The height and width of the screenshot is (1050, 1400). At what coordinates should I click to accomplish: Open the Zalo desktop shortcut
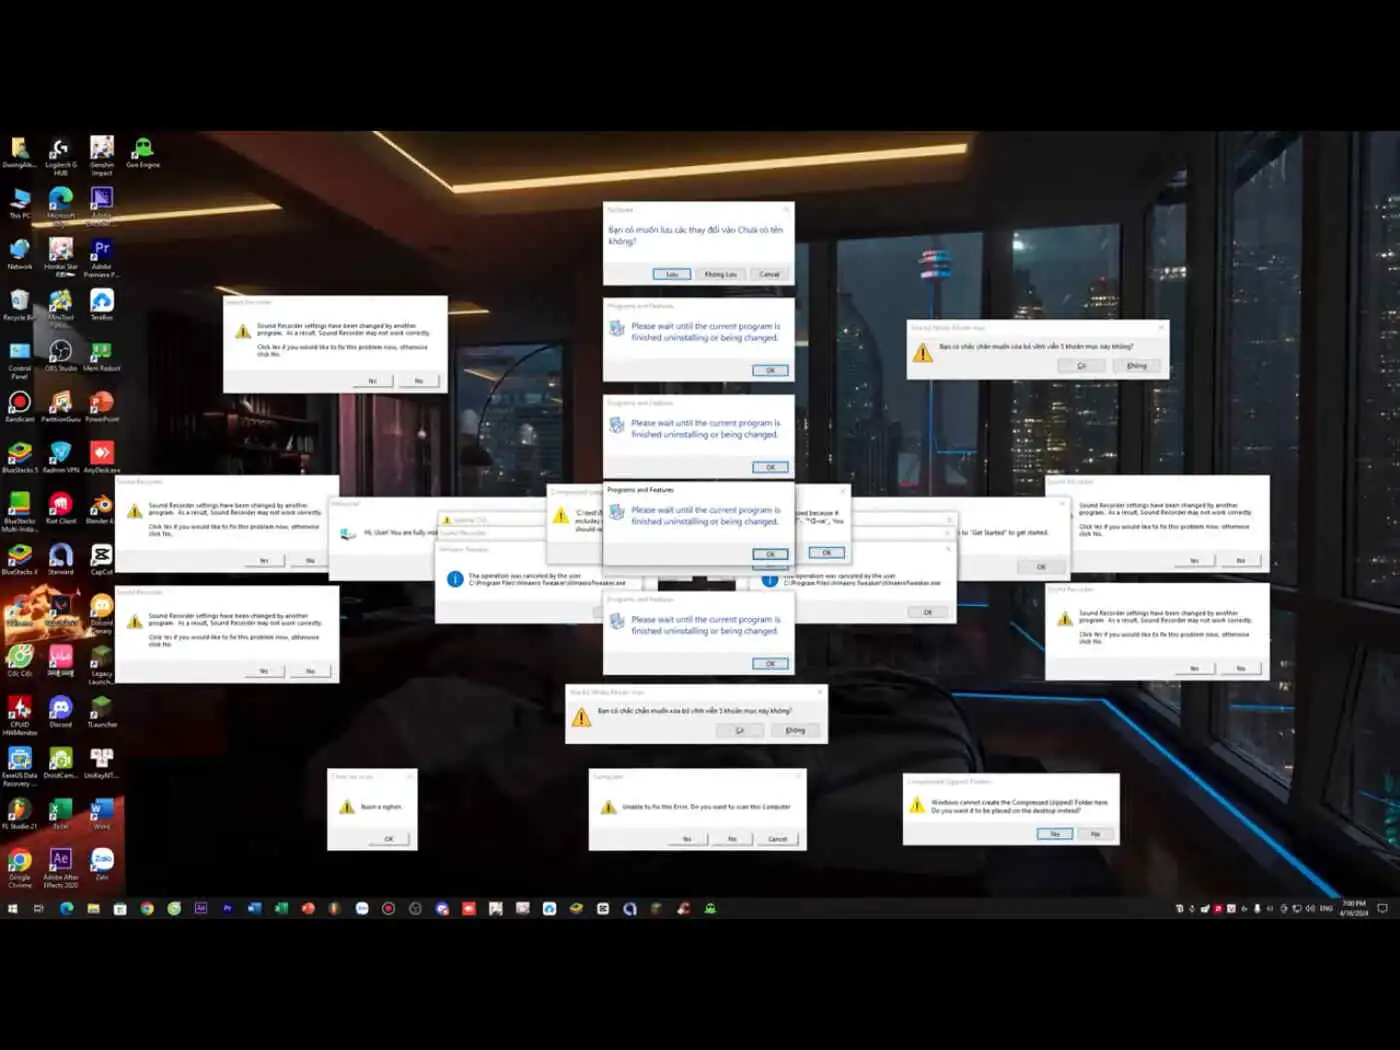[x=101, y=865]
